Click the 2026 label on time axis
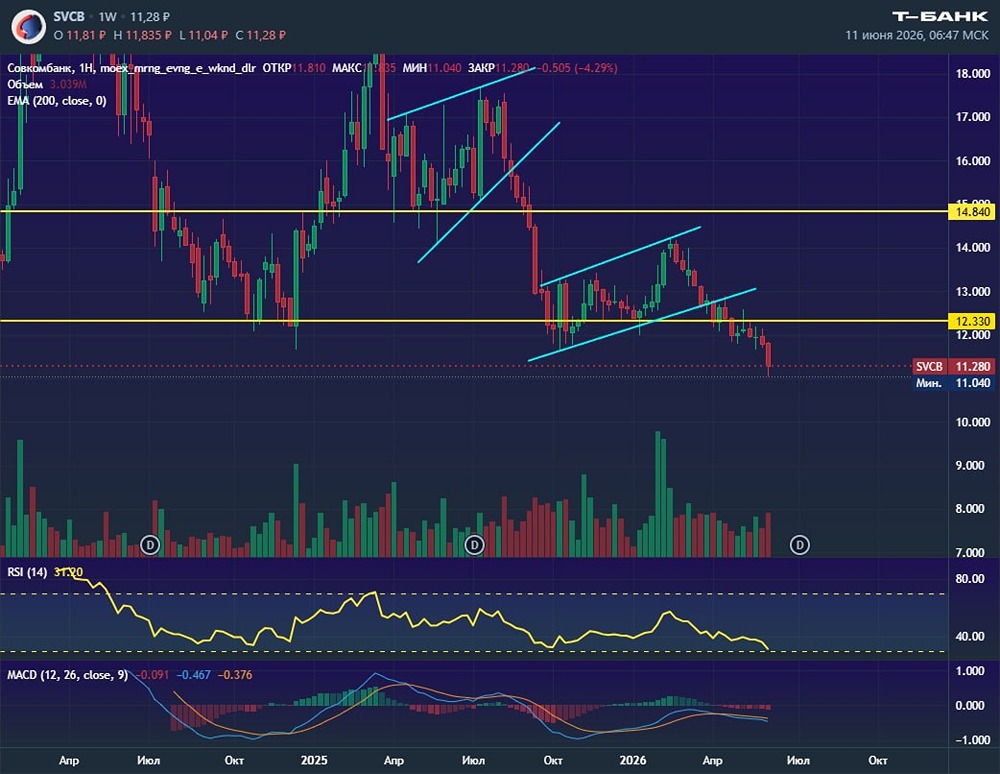 pyautogui.click(x=633, y=760)
